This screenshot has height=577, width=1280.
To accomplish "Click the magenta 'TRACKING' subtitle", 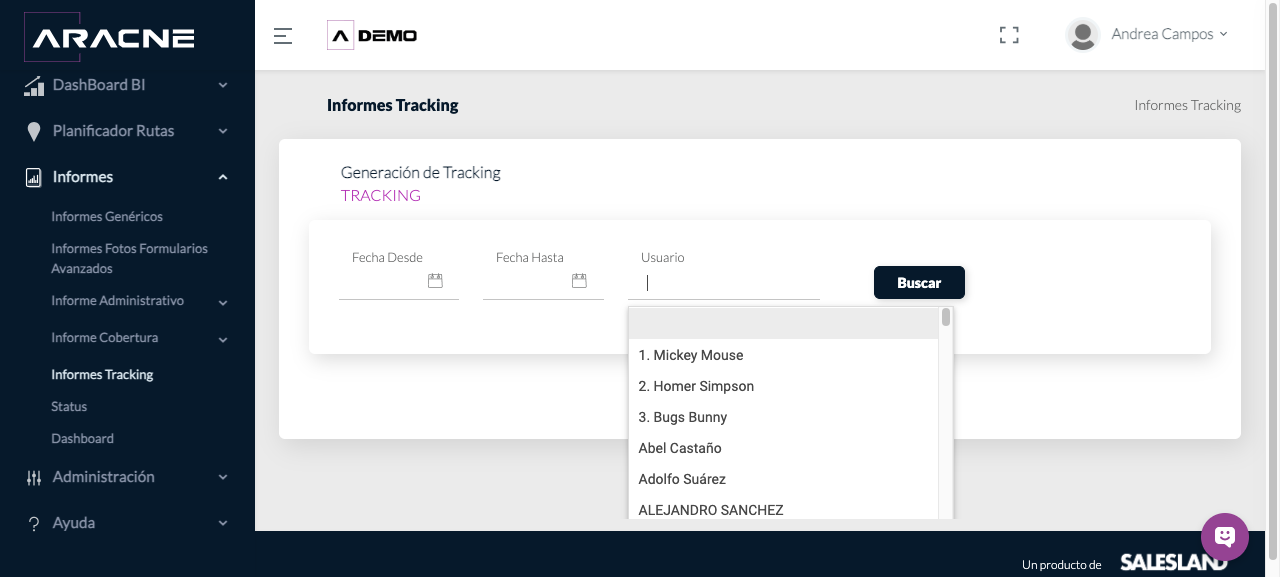I will click(381, 195).
